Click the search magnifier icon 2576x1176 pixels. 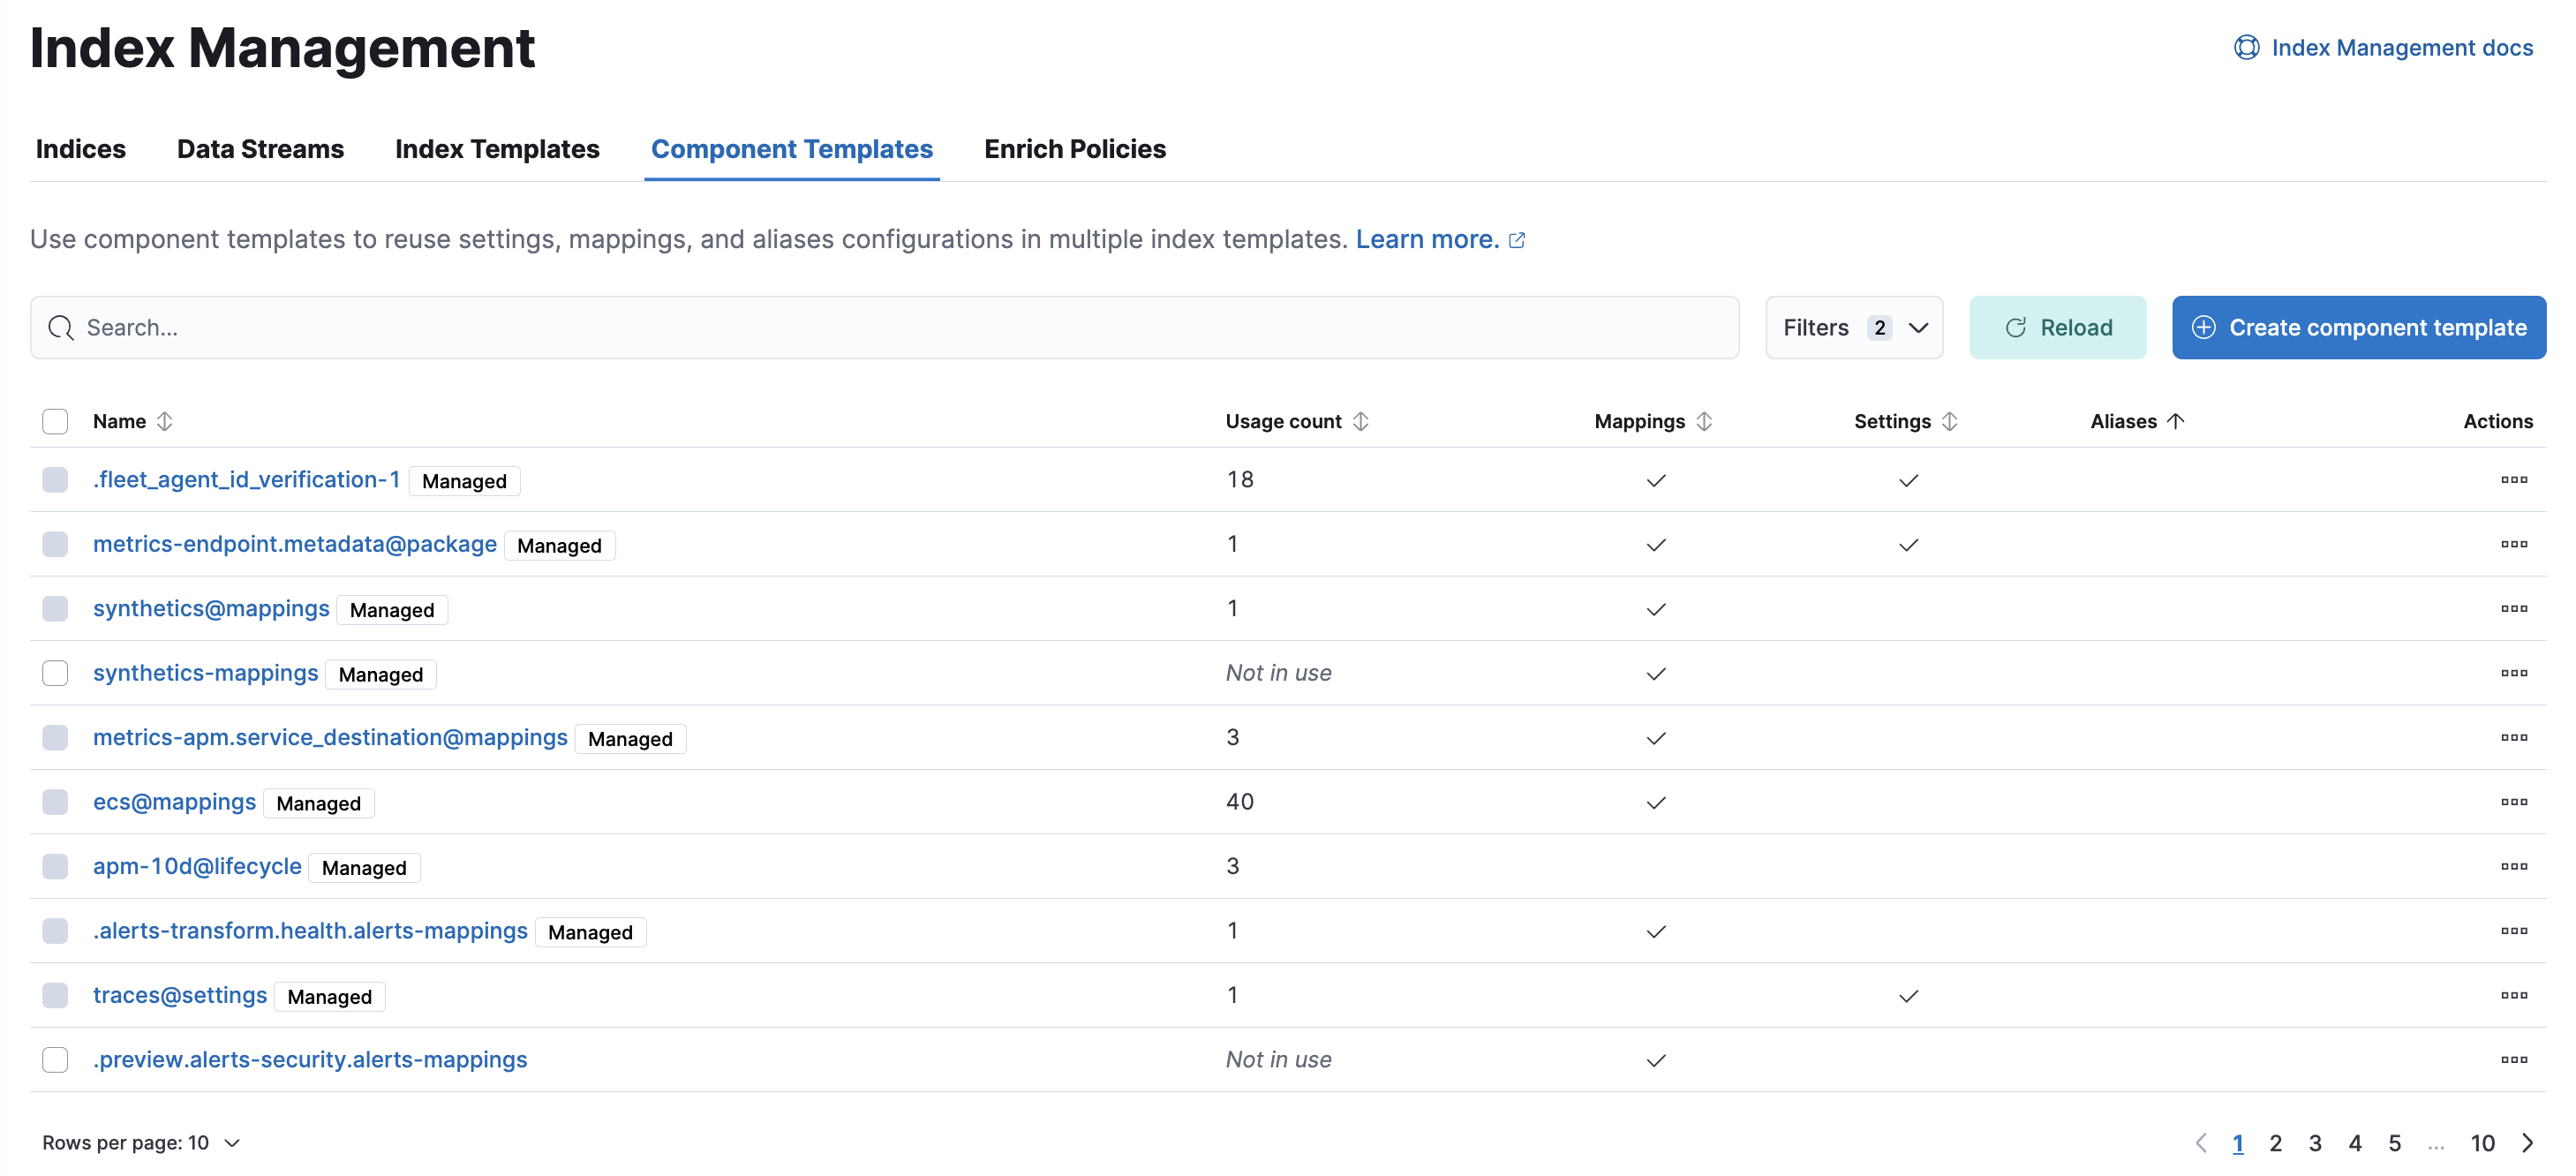(60, 327)
